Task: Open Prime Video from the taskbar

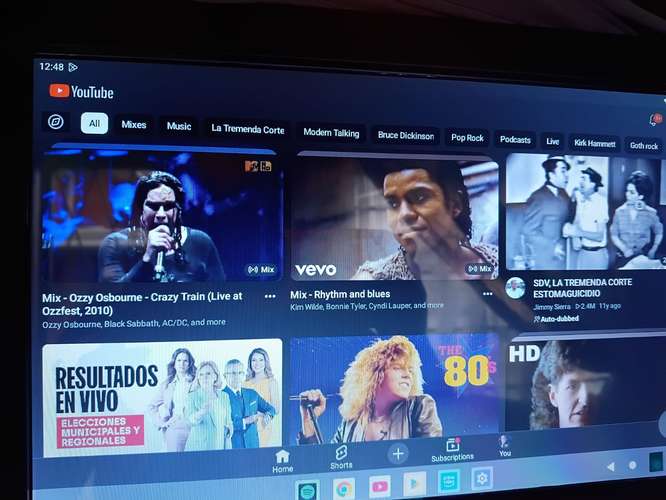Action: (x=449, y=481)
